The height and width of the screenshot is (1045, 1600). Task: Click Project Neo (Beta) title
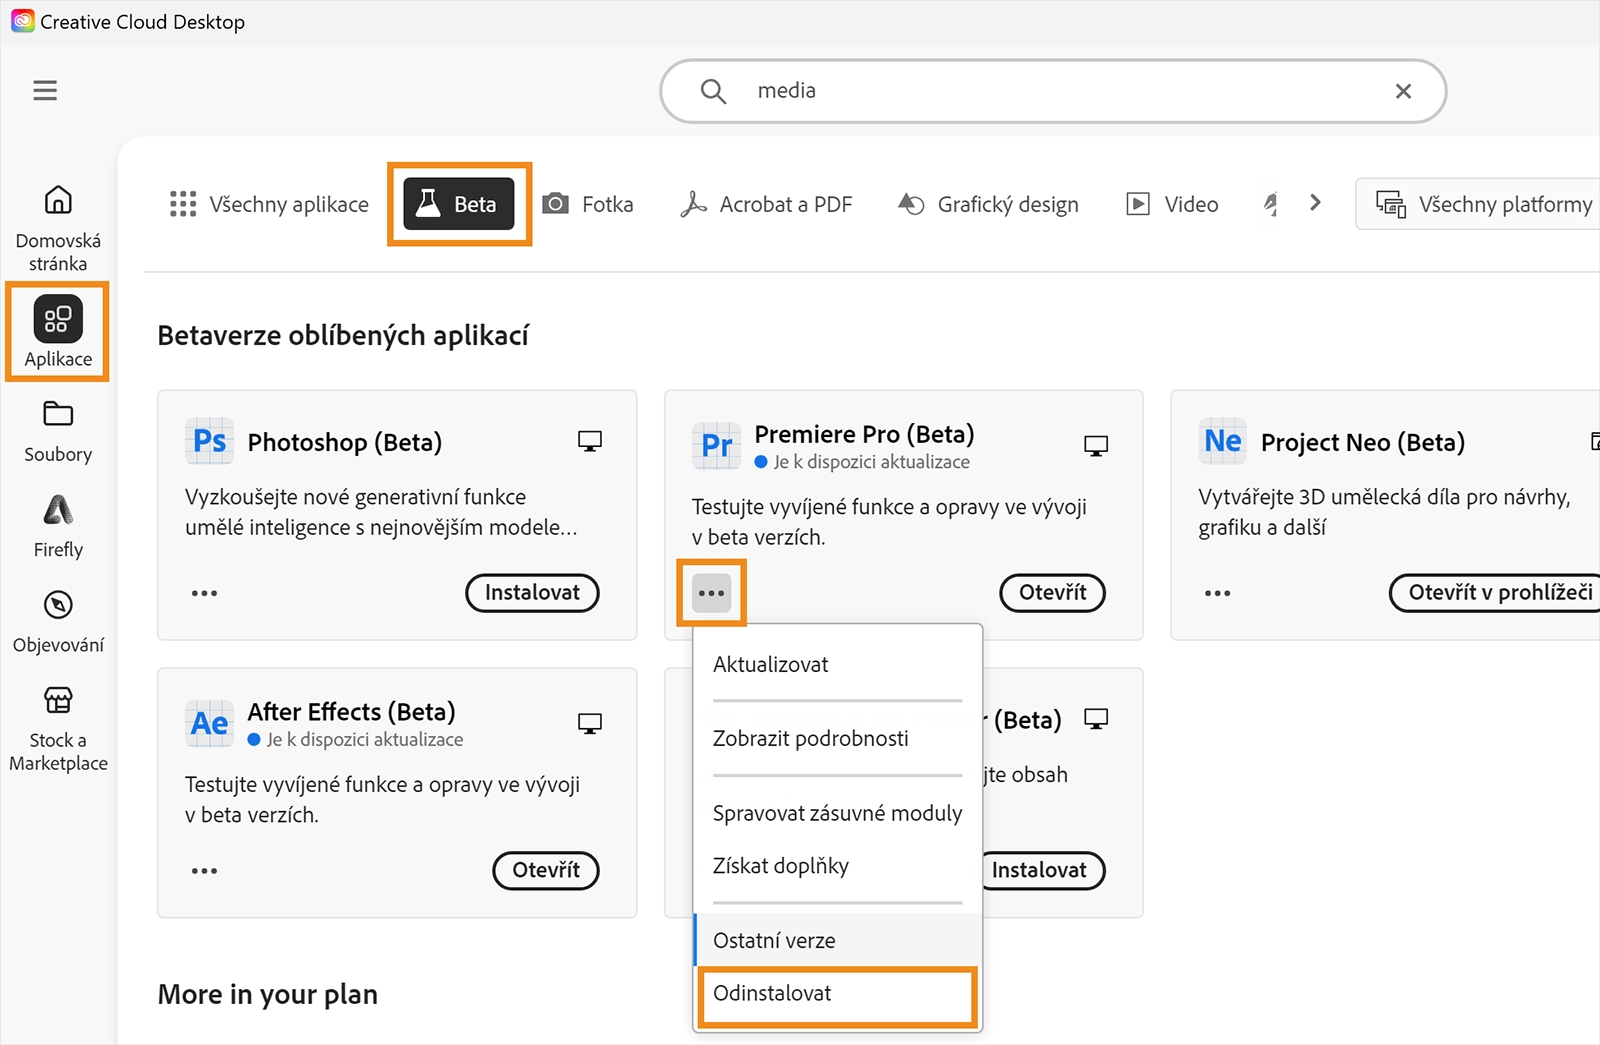click(1362, 442)
